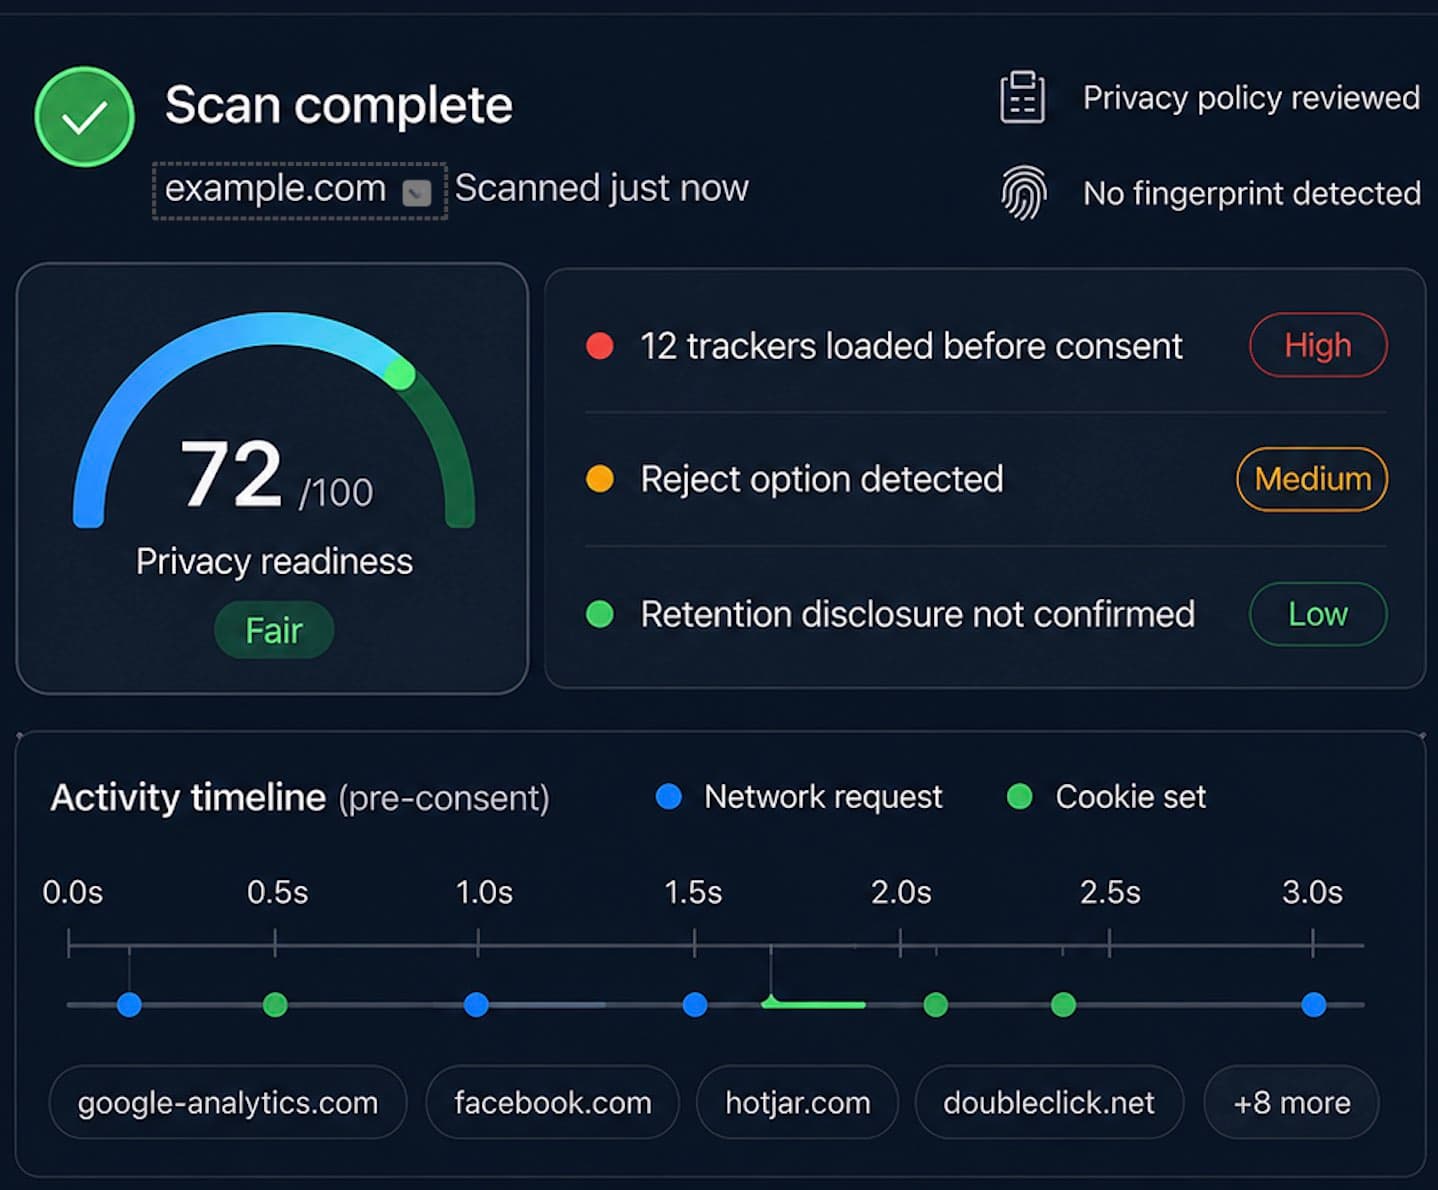Click the orange dot beside Reject option detected

coord(600,479)
